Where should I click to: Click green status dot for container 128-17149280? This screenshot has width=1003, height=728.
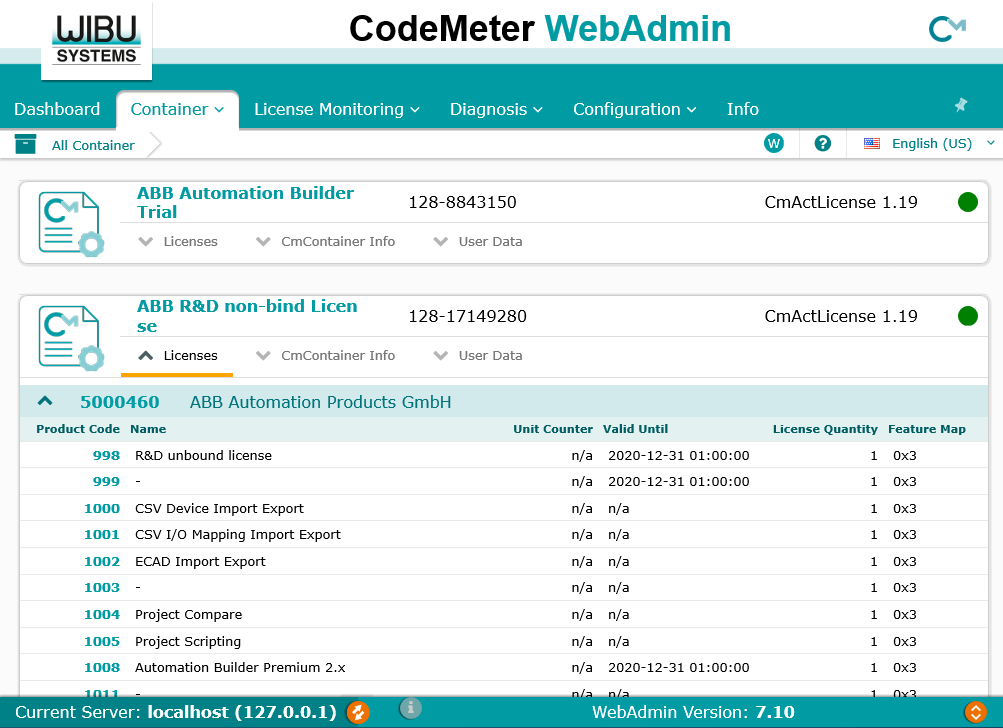(x=967, y=316)
